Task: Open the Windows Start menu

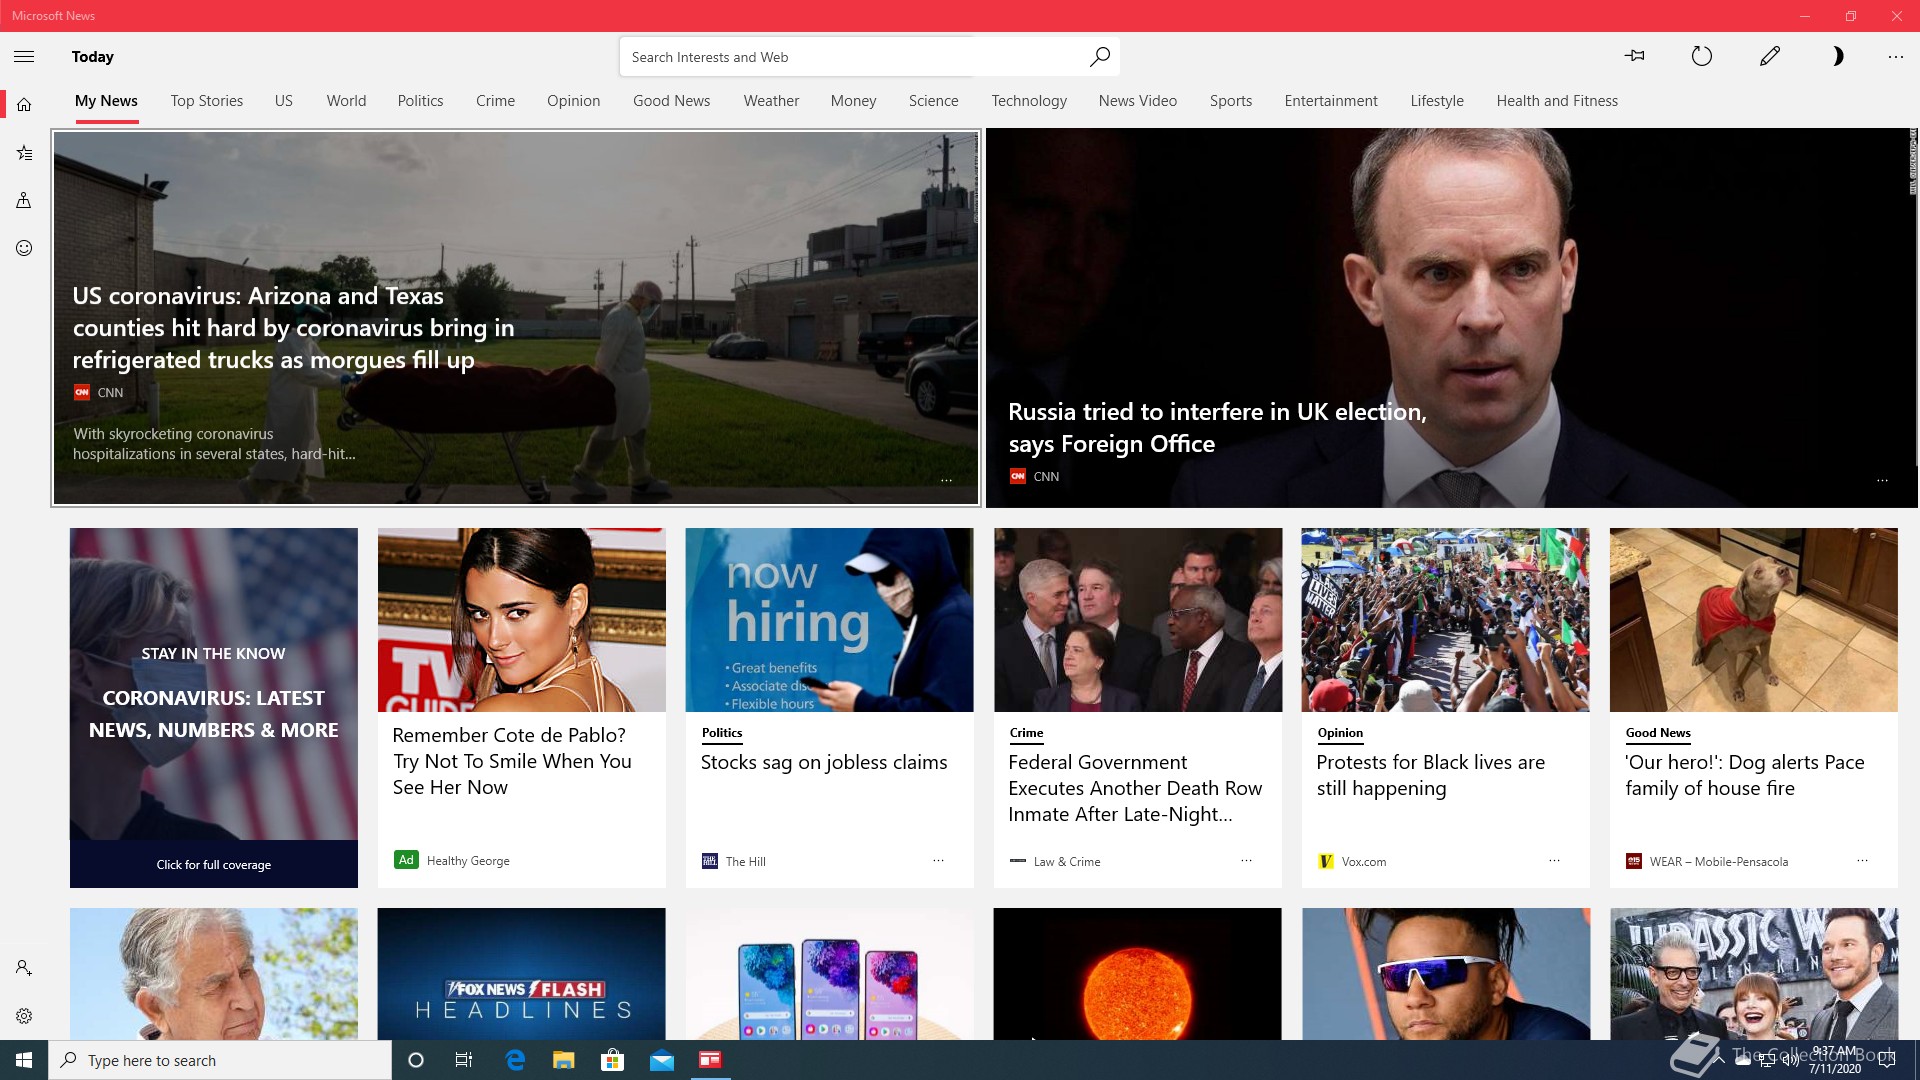Action: [24, 1060]
